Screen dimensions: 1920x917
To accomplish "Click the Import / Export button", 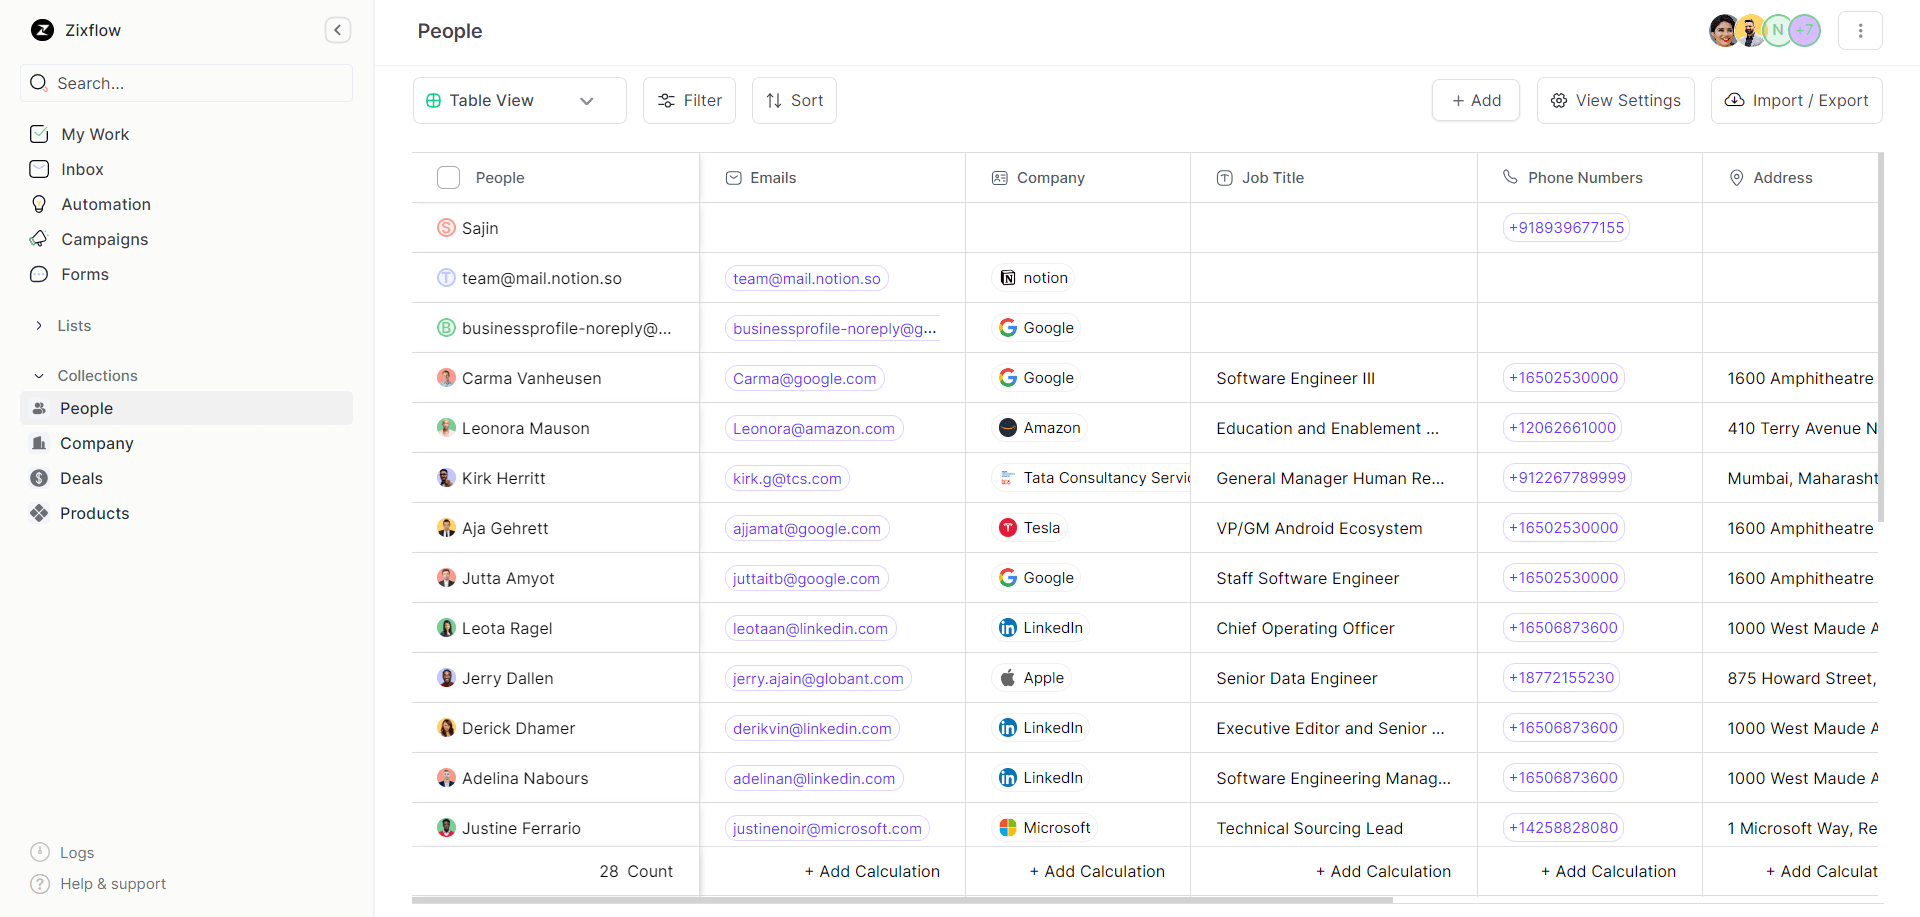I will click(1796, 100).
